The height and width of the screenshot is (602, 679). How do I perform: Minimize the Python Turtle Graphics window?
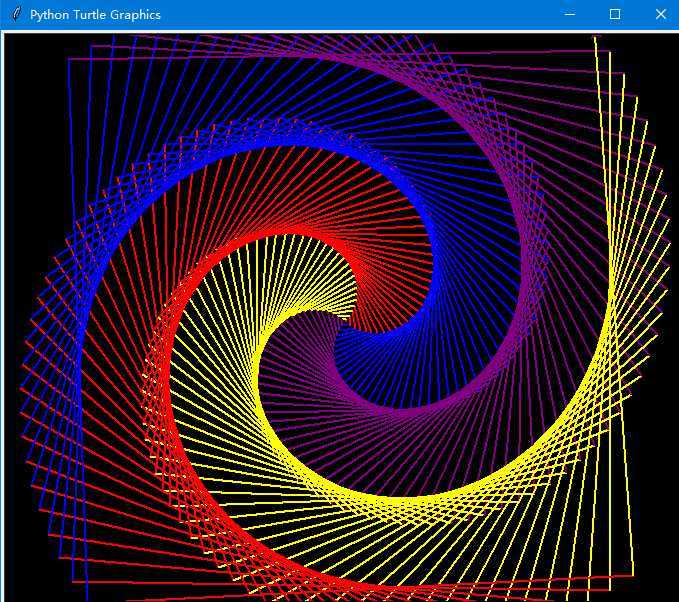[570, 14]
